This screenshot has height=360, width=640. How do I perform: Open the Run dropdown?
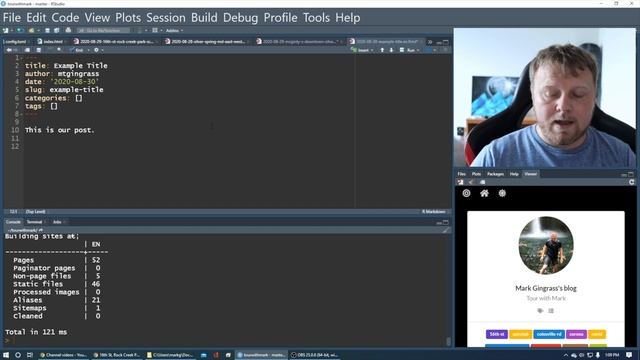pyautogui.click(x=410, y=50)
